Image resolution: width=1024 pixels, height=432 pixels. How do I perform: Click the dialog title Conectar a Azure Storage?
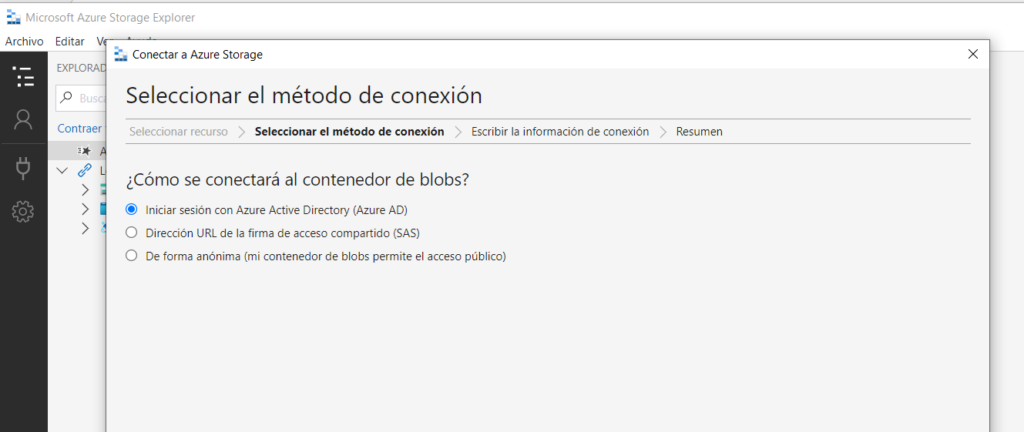point(197,55)
